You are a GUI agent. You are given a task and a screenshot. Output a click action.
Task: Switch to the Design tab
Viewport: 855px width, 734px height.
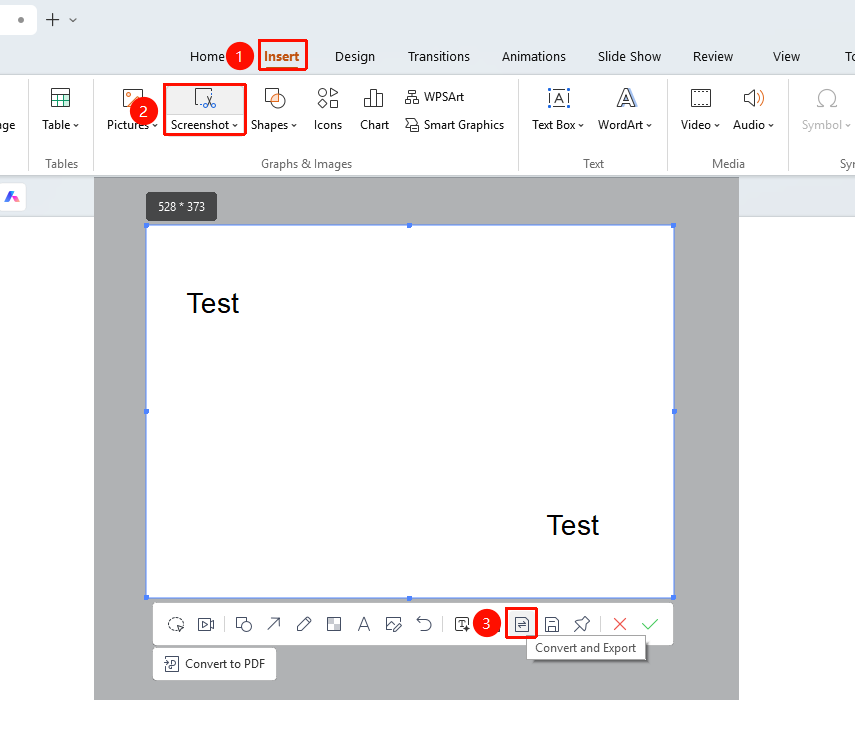point(355,57)
